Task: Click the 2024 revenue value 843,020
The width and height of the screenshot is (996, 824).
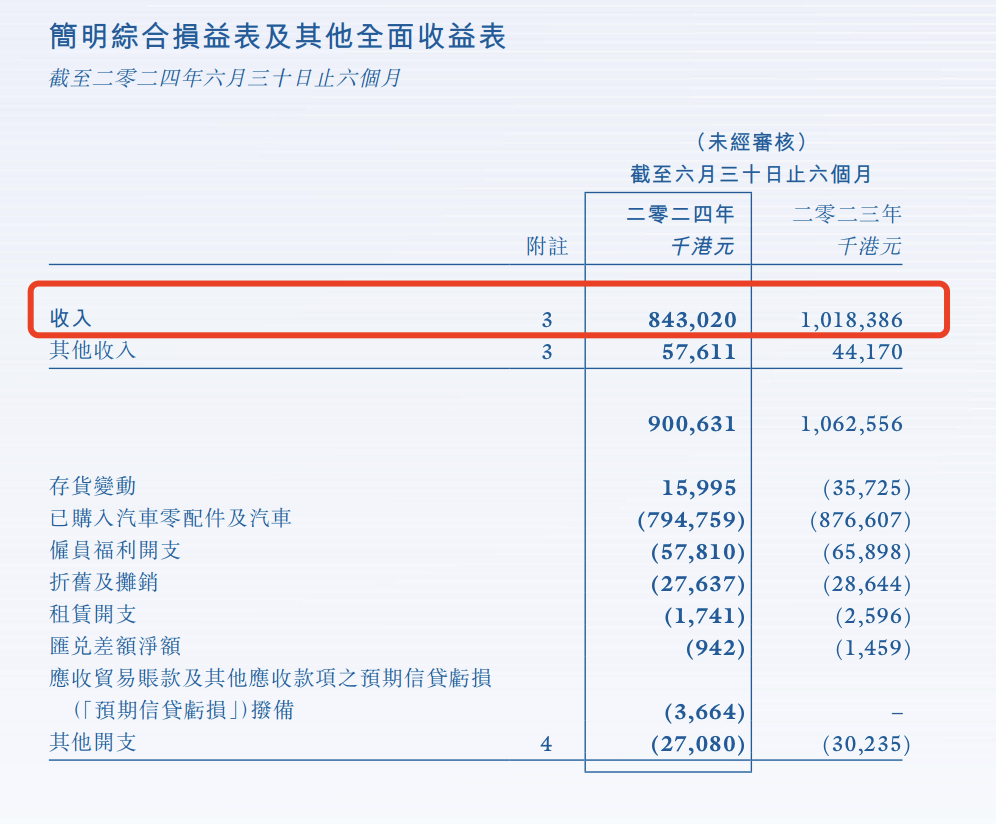Action: point(692,320)
